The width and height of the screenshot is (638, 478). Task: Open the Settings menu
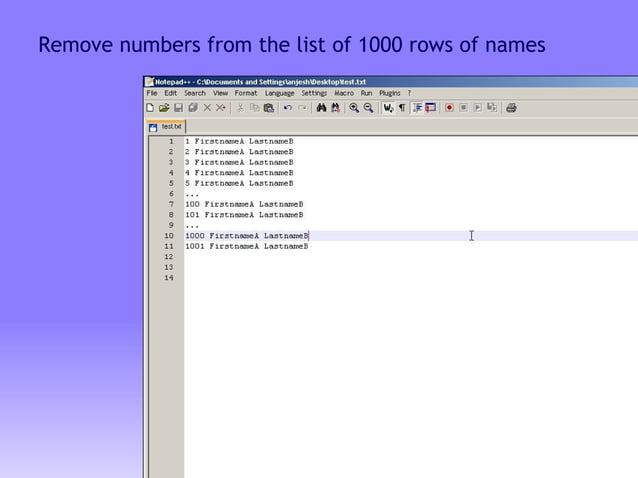(x=314, y=93)
